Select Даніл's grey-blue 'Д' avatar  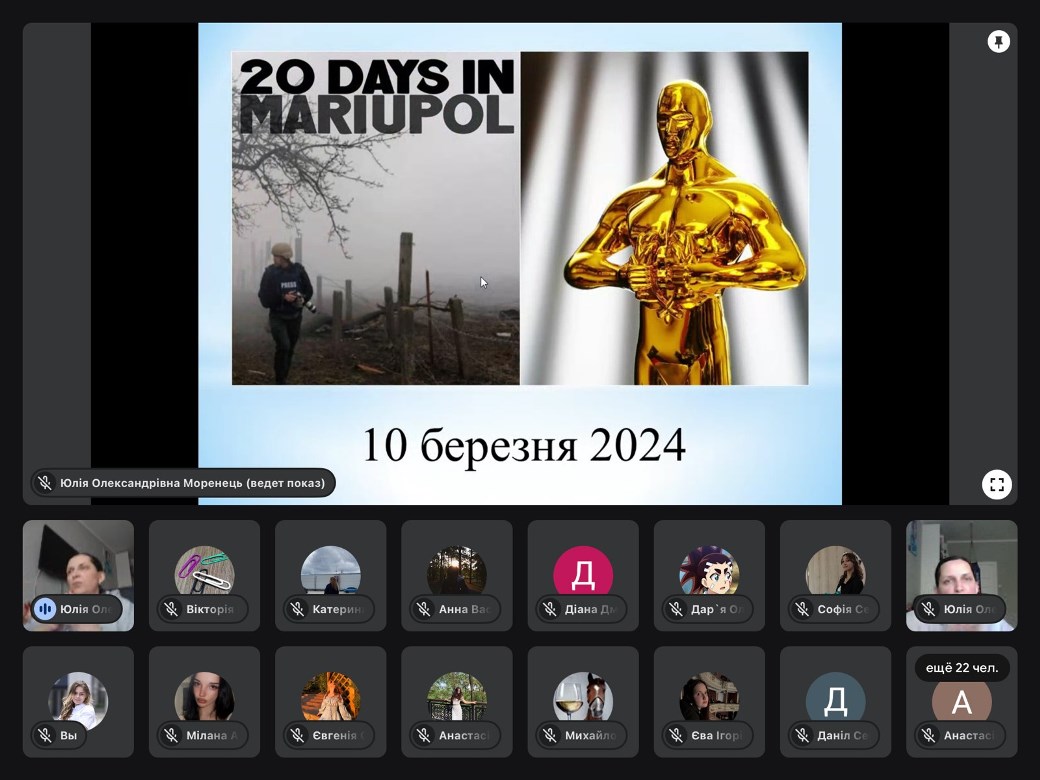coord(836,698)
